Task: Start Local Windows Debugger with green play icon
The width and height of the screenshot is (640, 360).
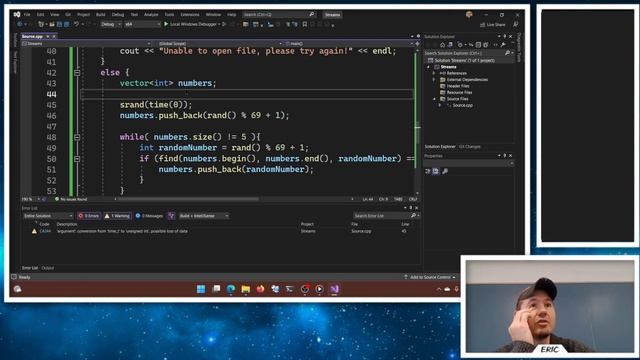Action: [x=193, y=24]
